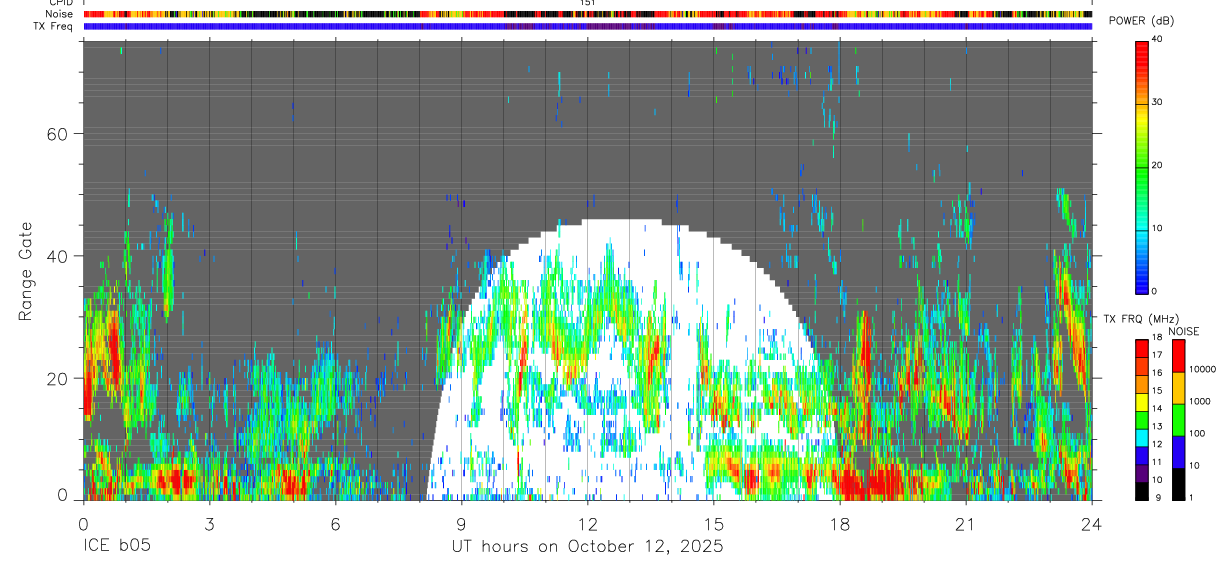Click the POWER (dB) colorbar title
This screenshot has width=1228, height=567.
[1142, 21]
